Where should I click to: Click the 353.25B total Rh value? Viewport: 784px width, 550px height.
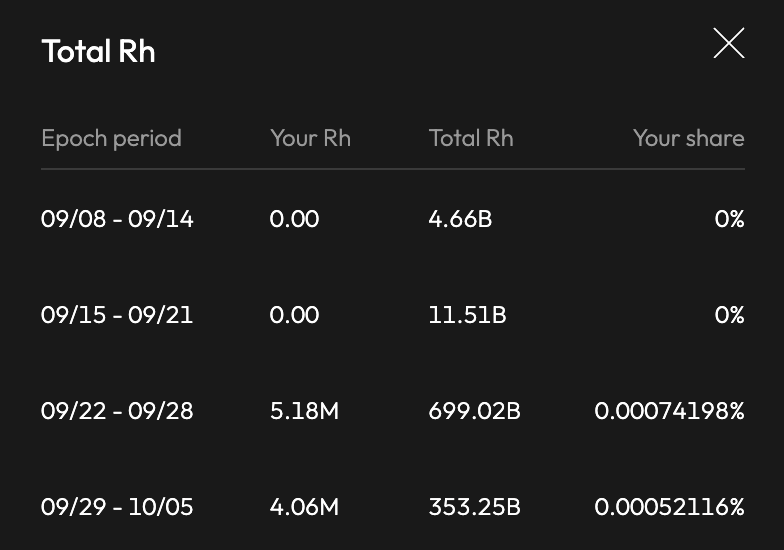474,507
